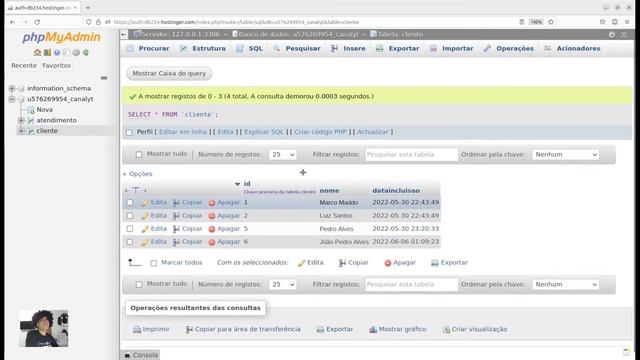
Task: Click the Exportar icon beside Com os seleccionados
Action: coord(435,263)
